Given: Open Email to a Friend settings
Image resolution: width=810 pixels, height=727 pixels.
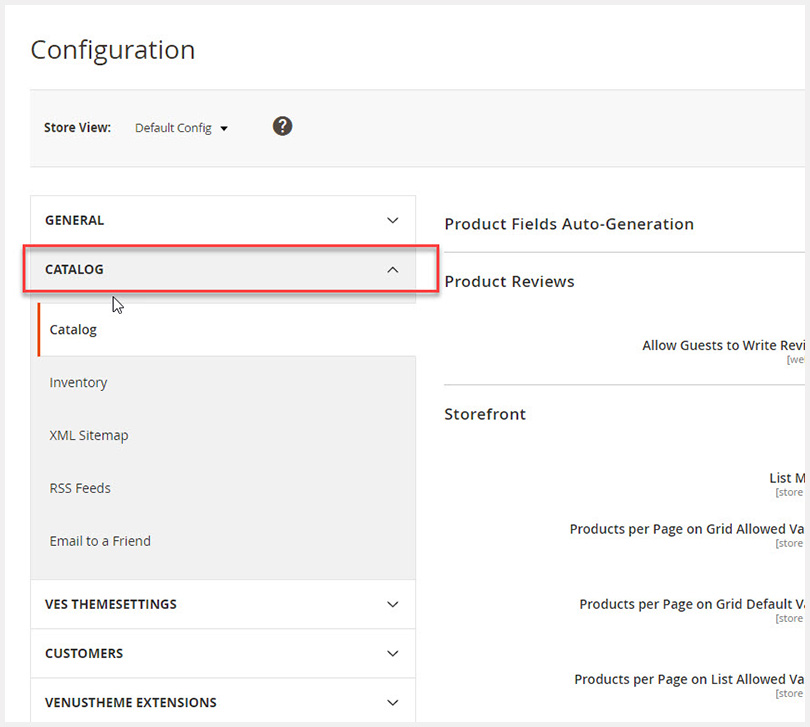Looking at the screenshot, I should pos(100,540).
